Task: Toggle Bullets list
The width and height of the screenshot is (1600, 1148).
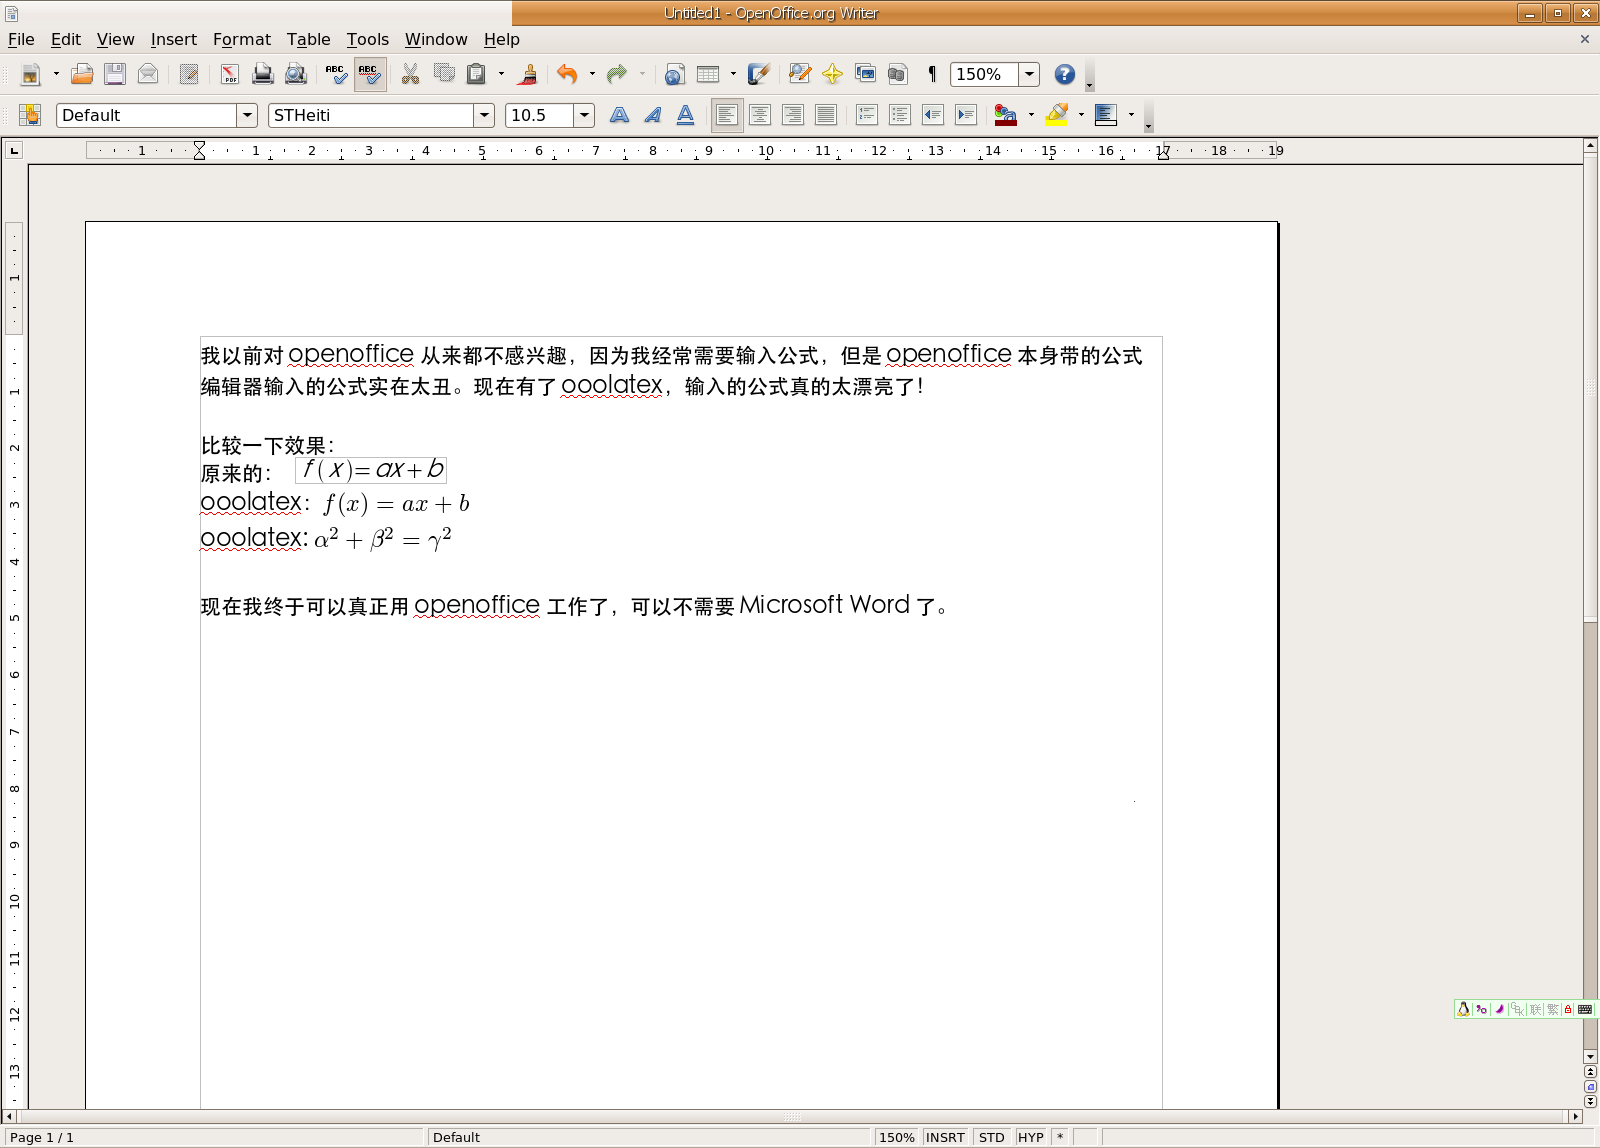Action: pos(900,115)
